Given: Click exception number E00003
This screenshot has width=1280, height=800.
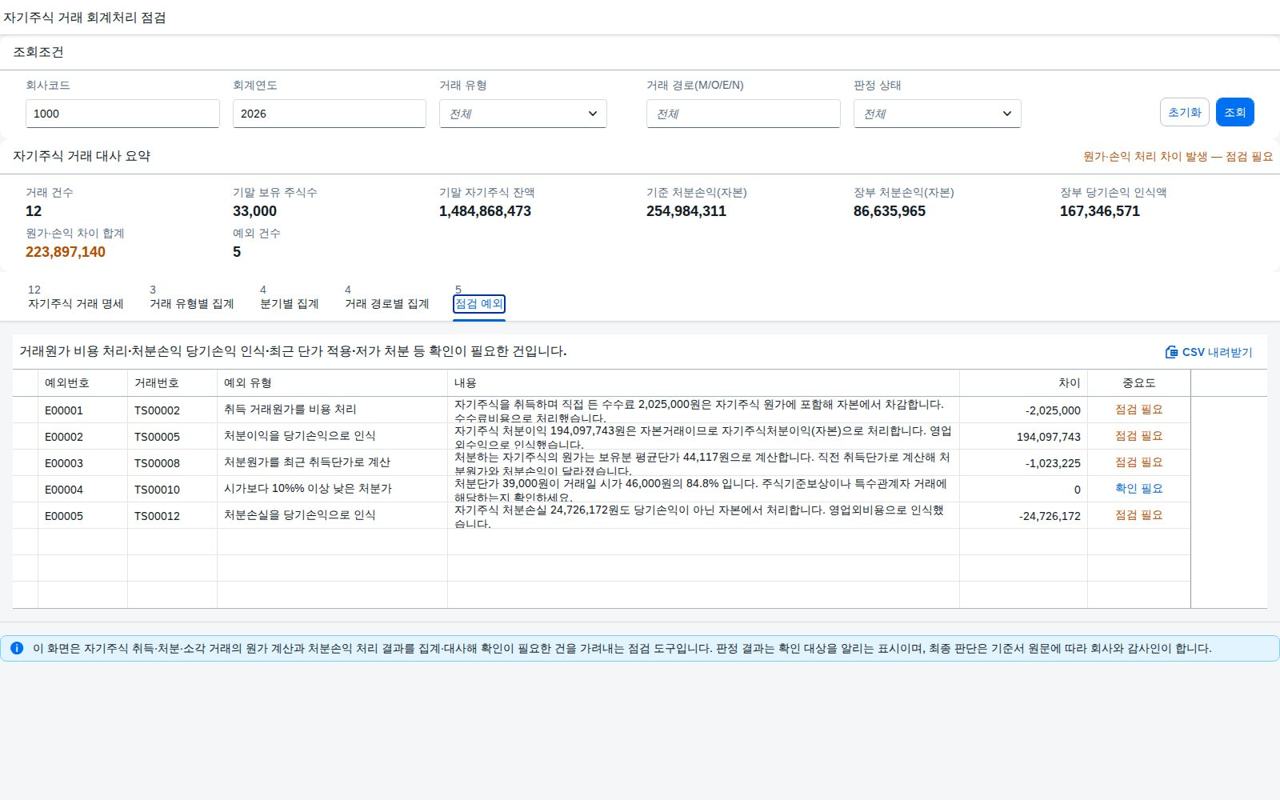Looking at the screenshot, I should [64, 463].
